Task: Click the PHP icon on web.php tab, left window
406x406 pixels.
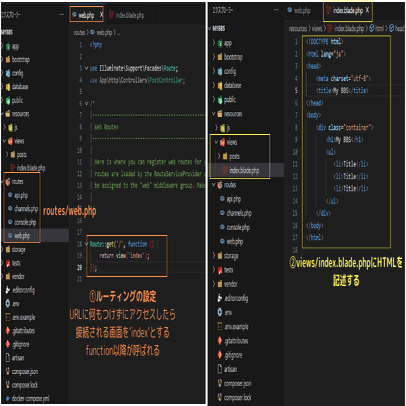Action: pyautogui.click(x=74, y=15)
